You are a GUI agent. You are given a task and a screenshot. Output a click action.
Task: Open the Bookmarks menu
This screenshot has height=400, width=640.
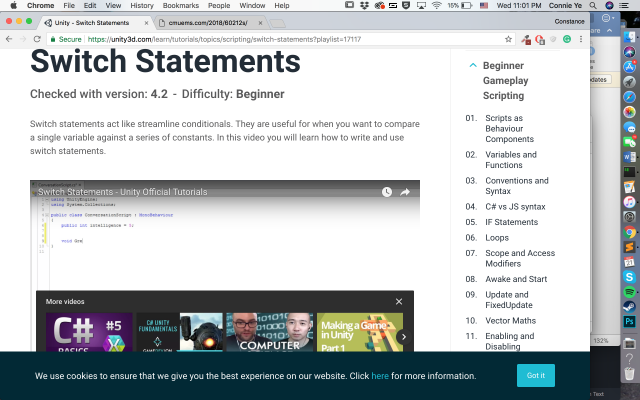(x=180, y=5)
